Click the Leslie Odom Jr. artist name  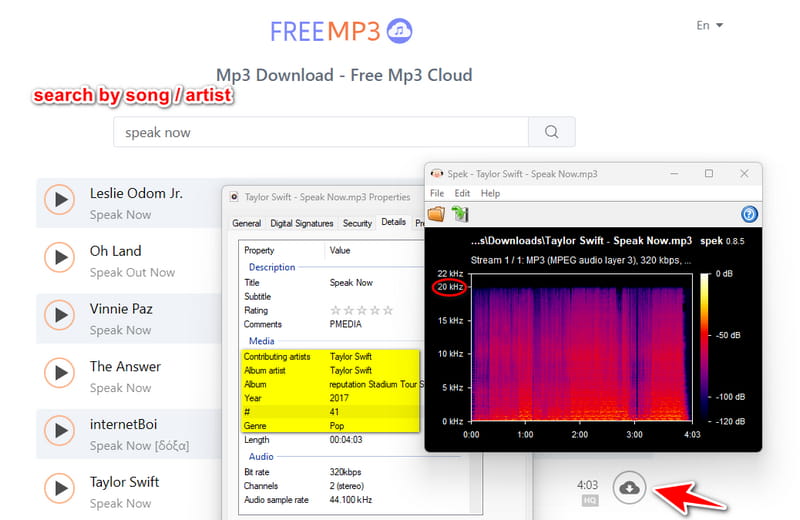136,193
